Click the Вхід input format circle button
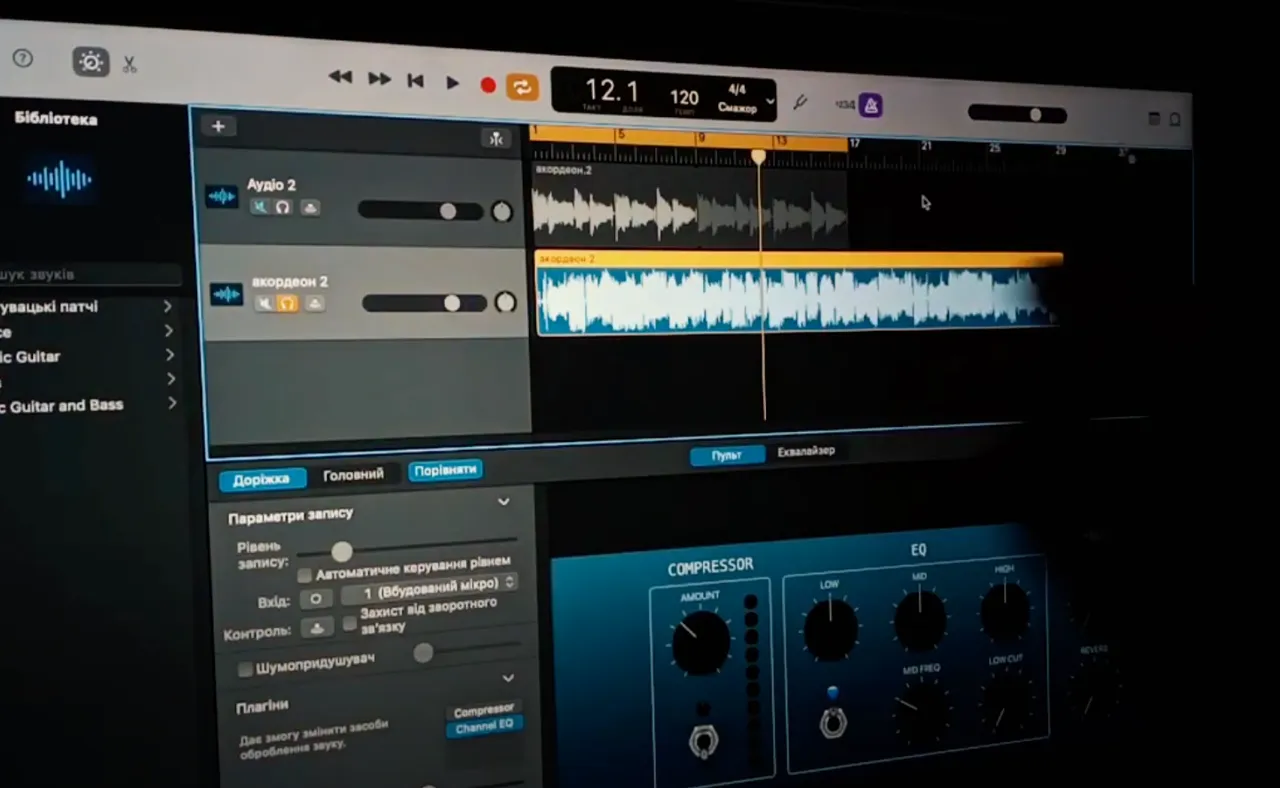Viewport: 1280px width, 788px height. pyautogui.click(x=316, y=599)
